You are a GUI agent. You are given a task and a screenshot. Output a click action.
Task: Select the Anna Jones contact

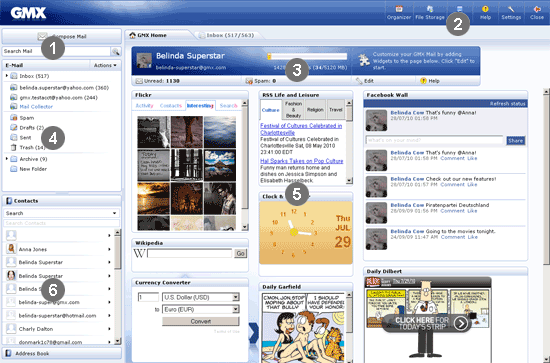click(58, 249)
